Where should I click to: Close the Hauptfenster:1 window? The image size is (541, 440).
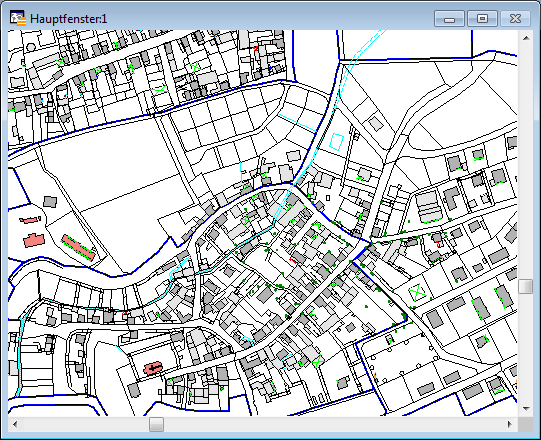pos(515,19)
